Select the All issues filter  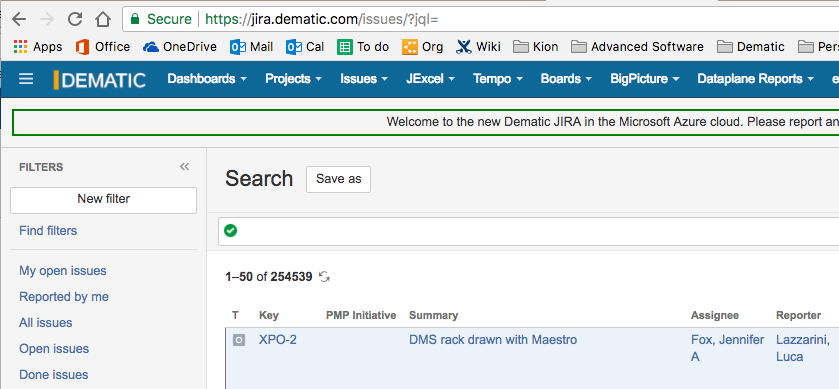point(45,323)
